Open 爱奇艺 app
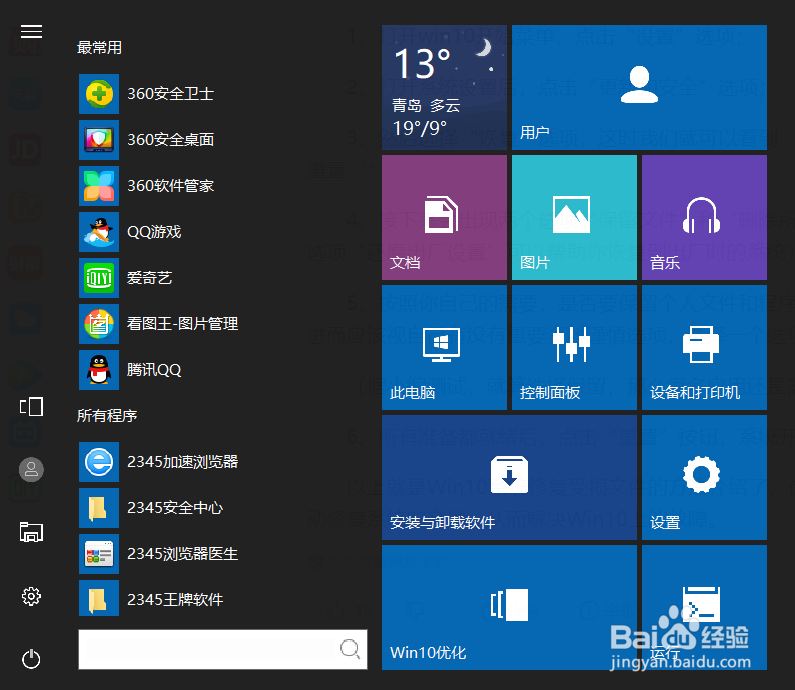The width and height of the screenshot is (795, 690). point(126,278)
